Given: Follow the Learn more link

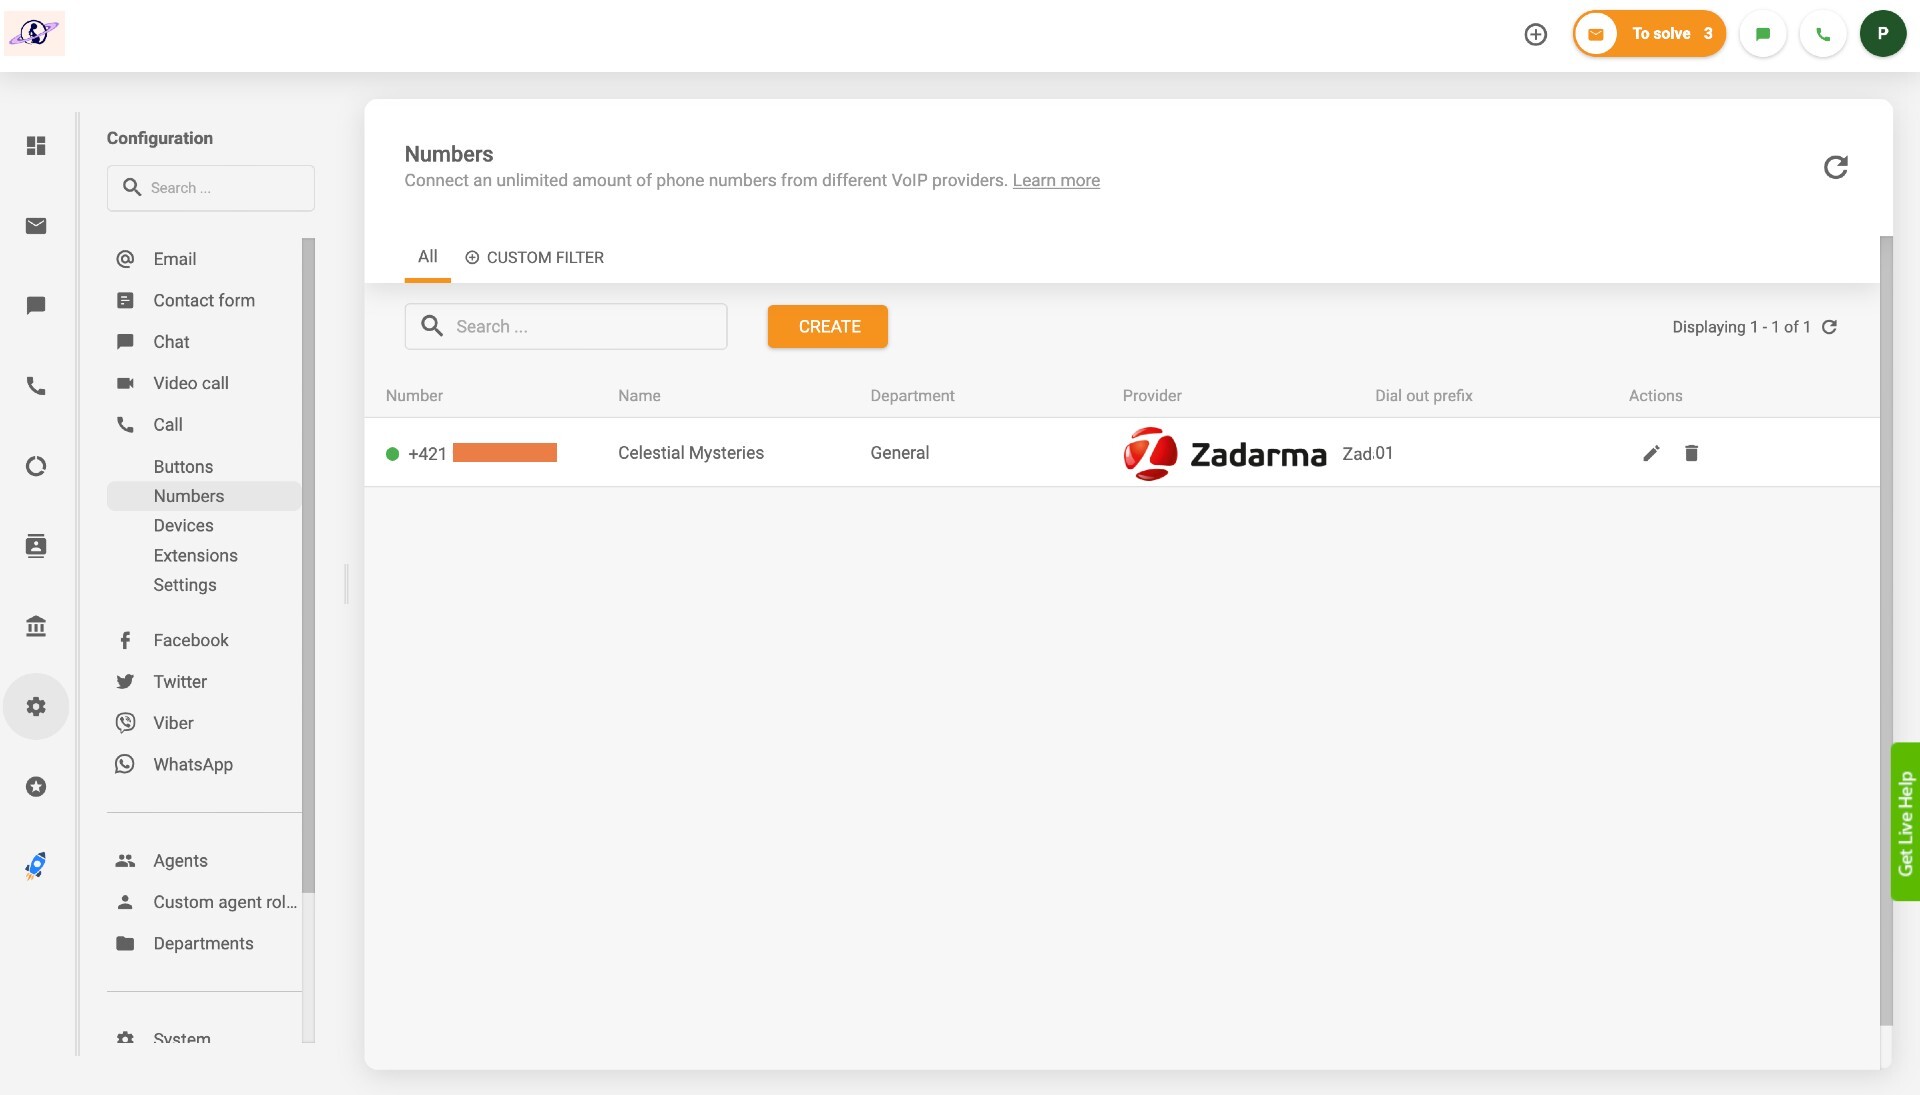Looking at the screenshot, I should pyautogui.click(x=1055, y=181).
